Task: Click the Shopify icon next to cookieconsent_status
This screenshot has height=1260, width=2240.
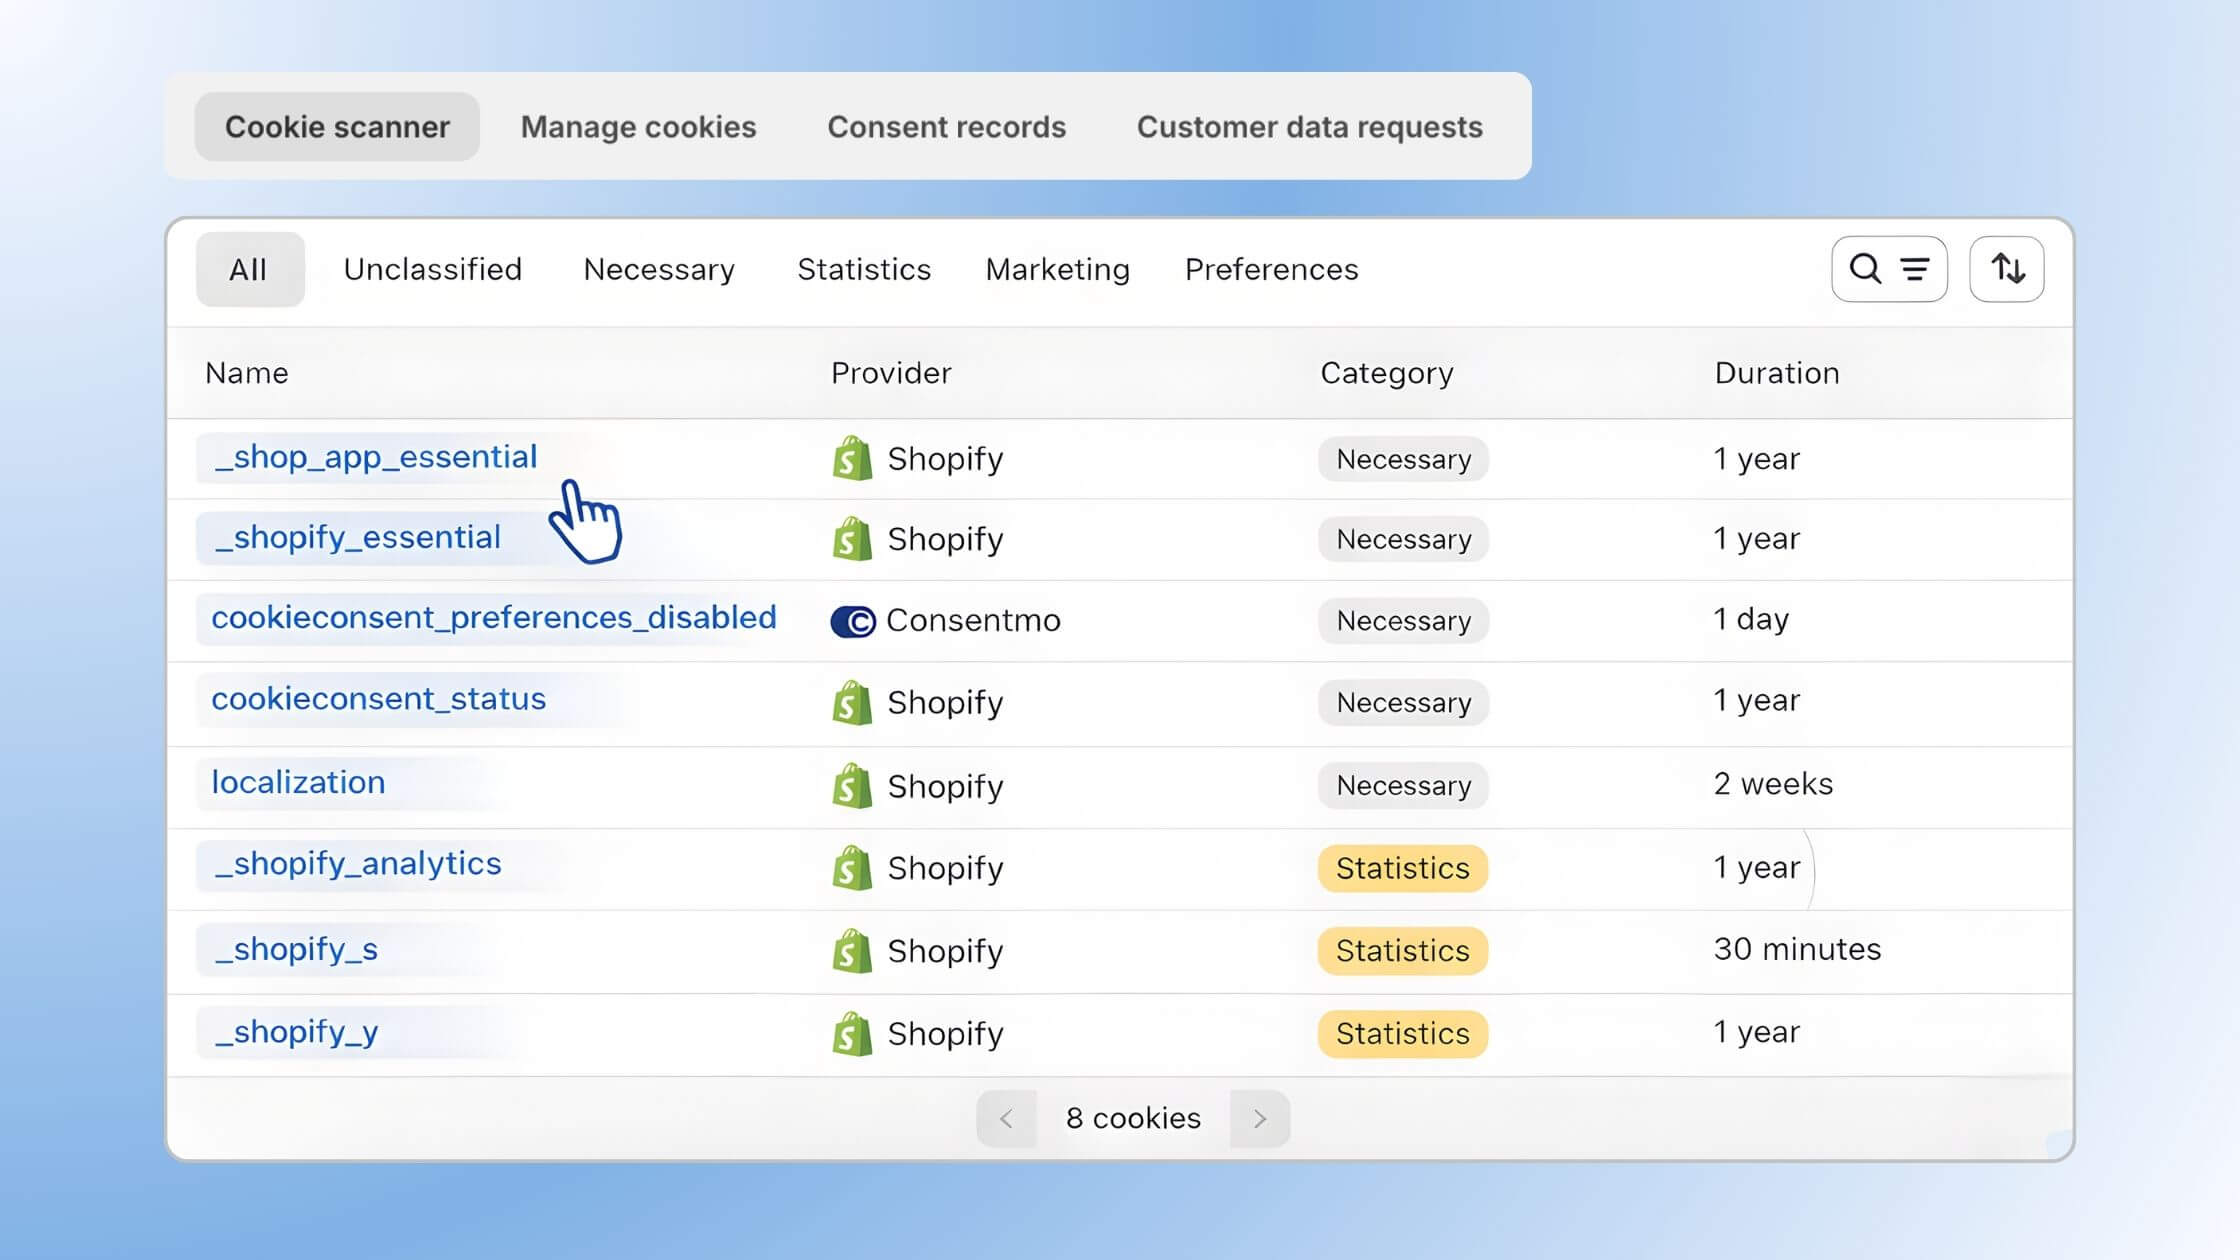Action: [x=851, y=703]
